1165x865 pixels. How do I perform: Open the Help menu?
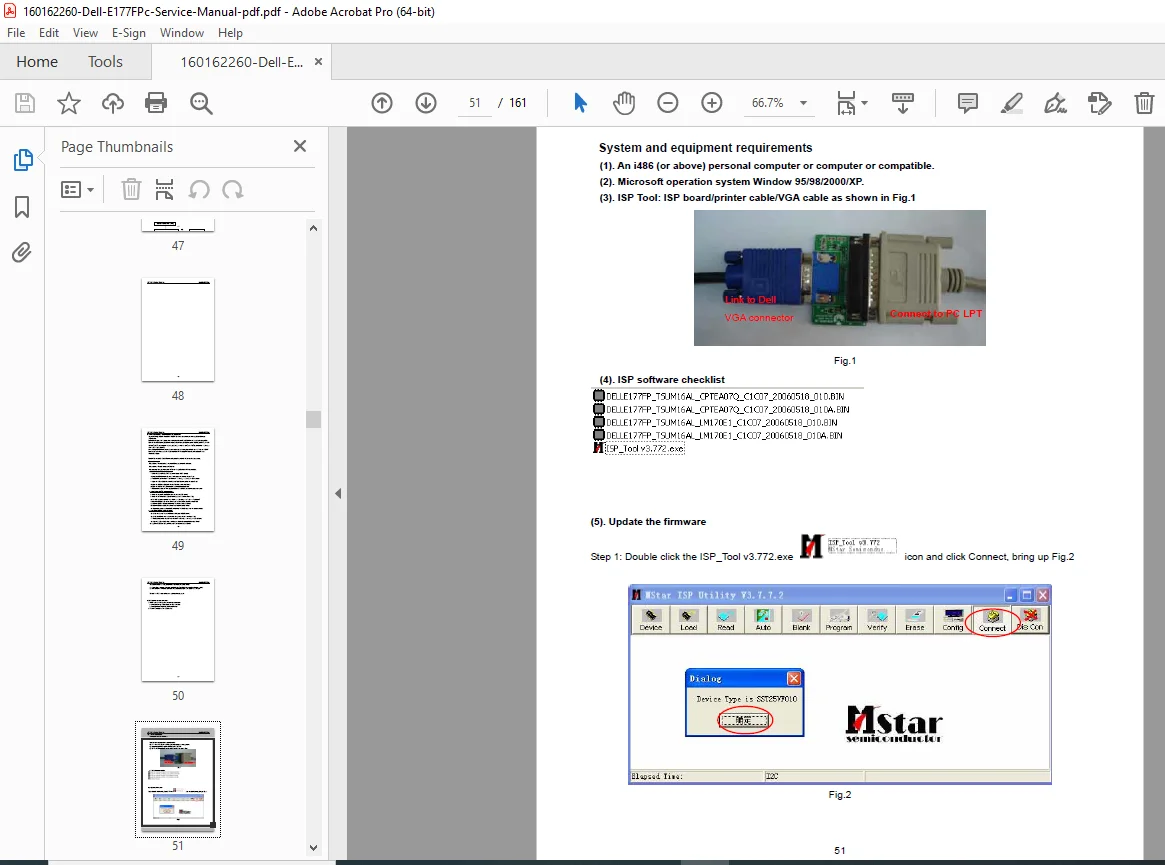coord(230,33)
